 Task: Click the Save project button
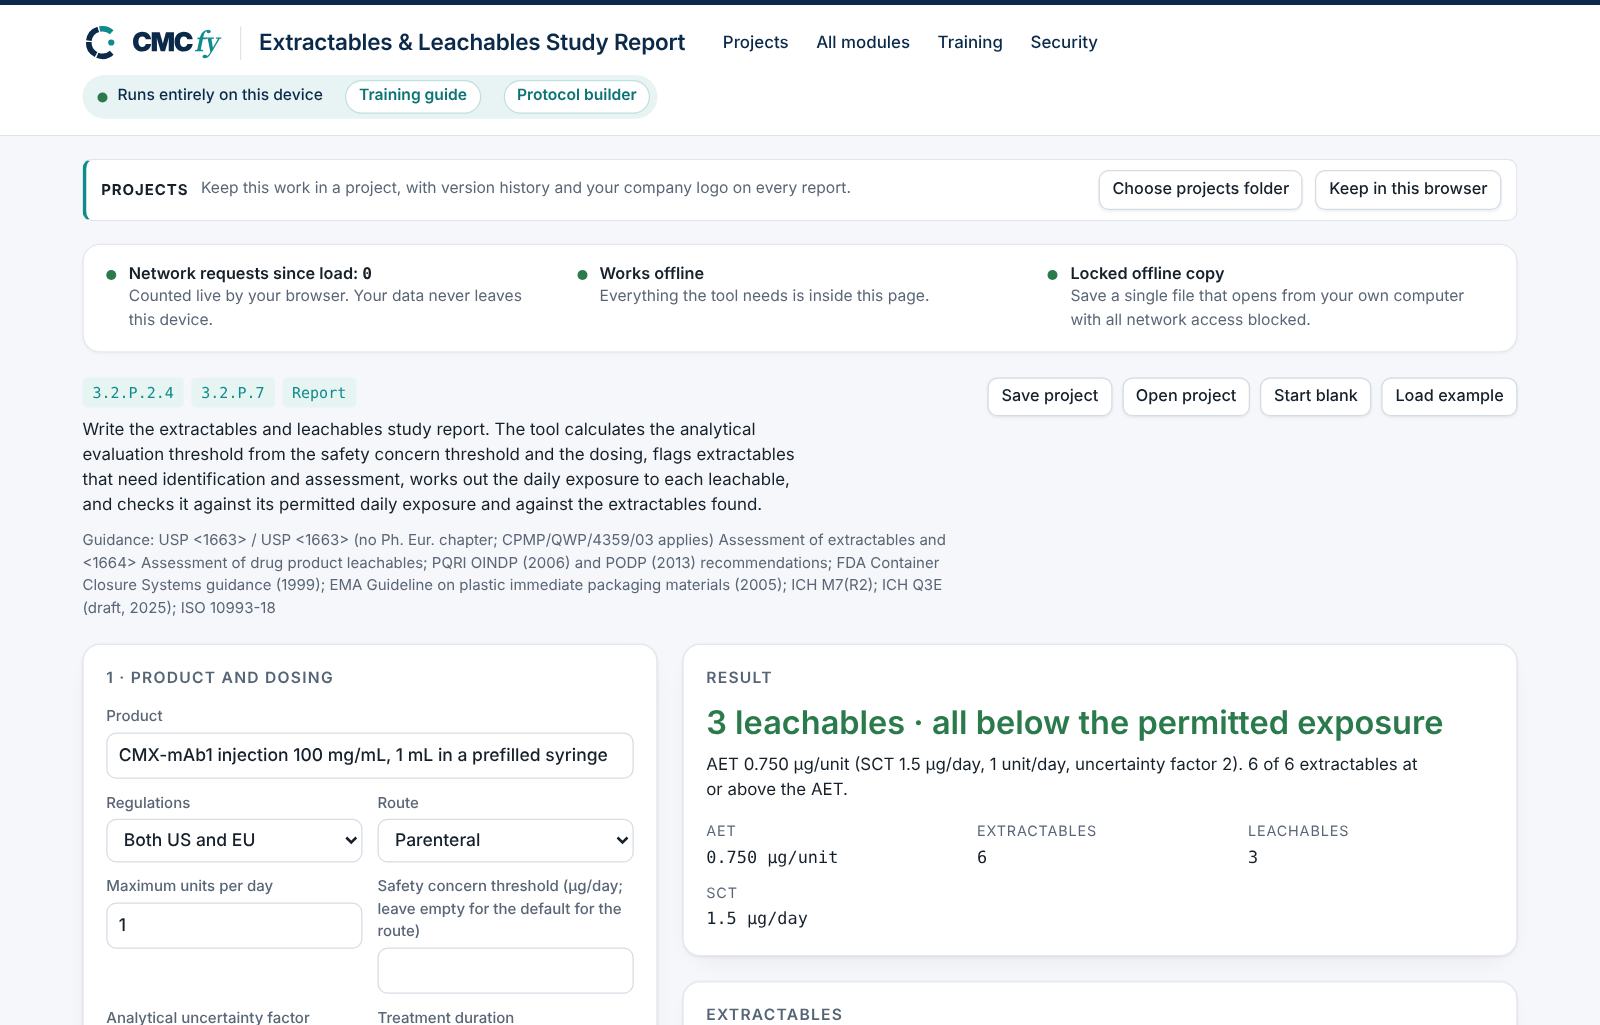coord(1049,396)
